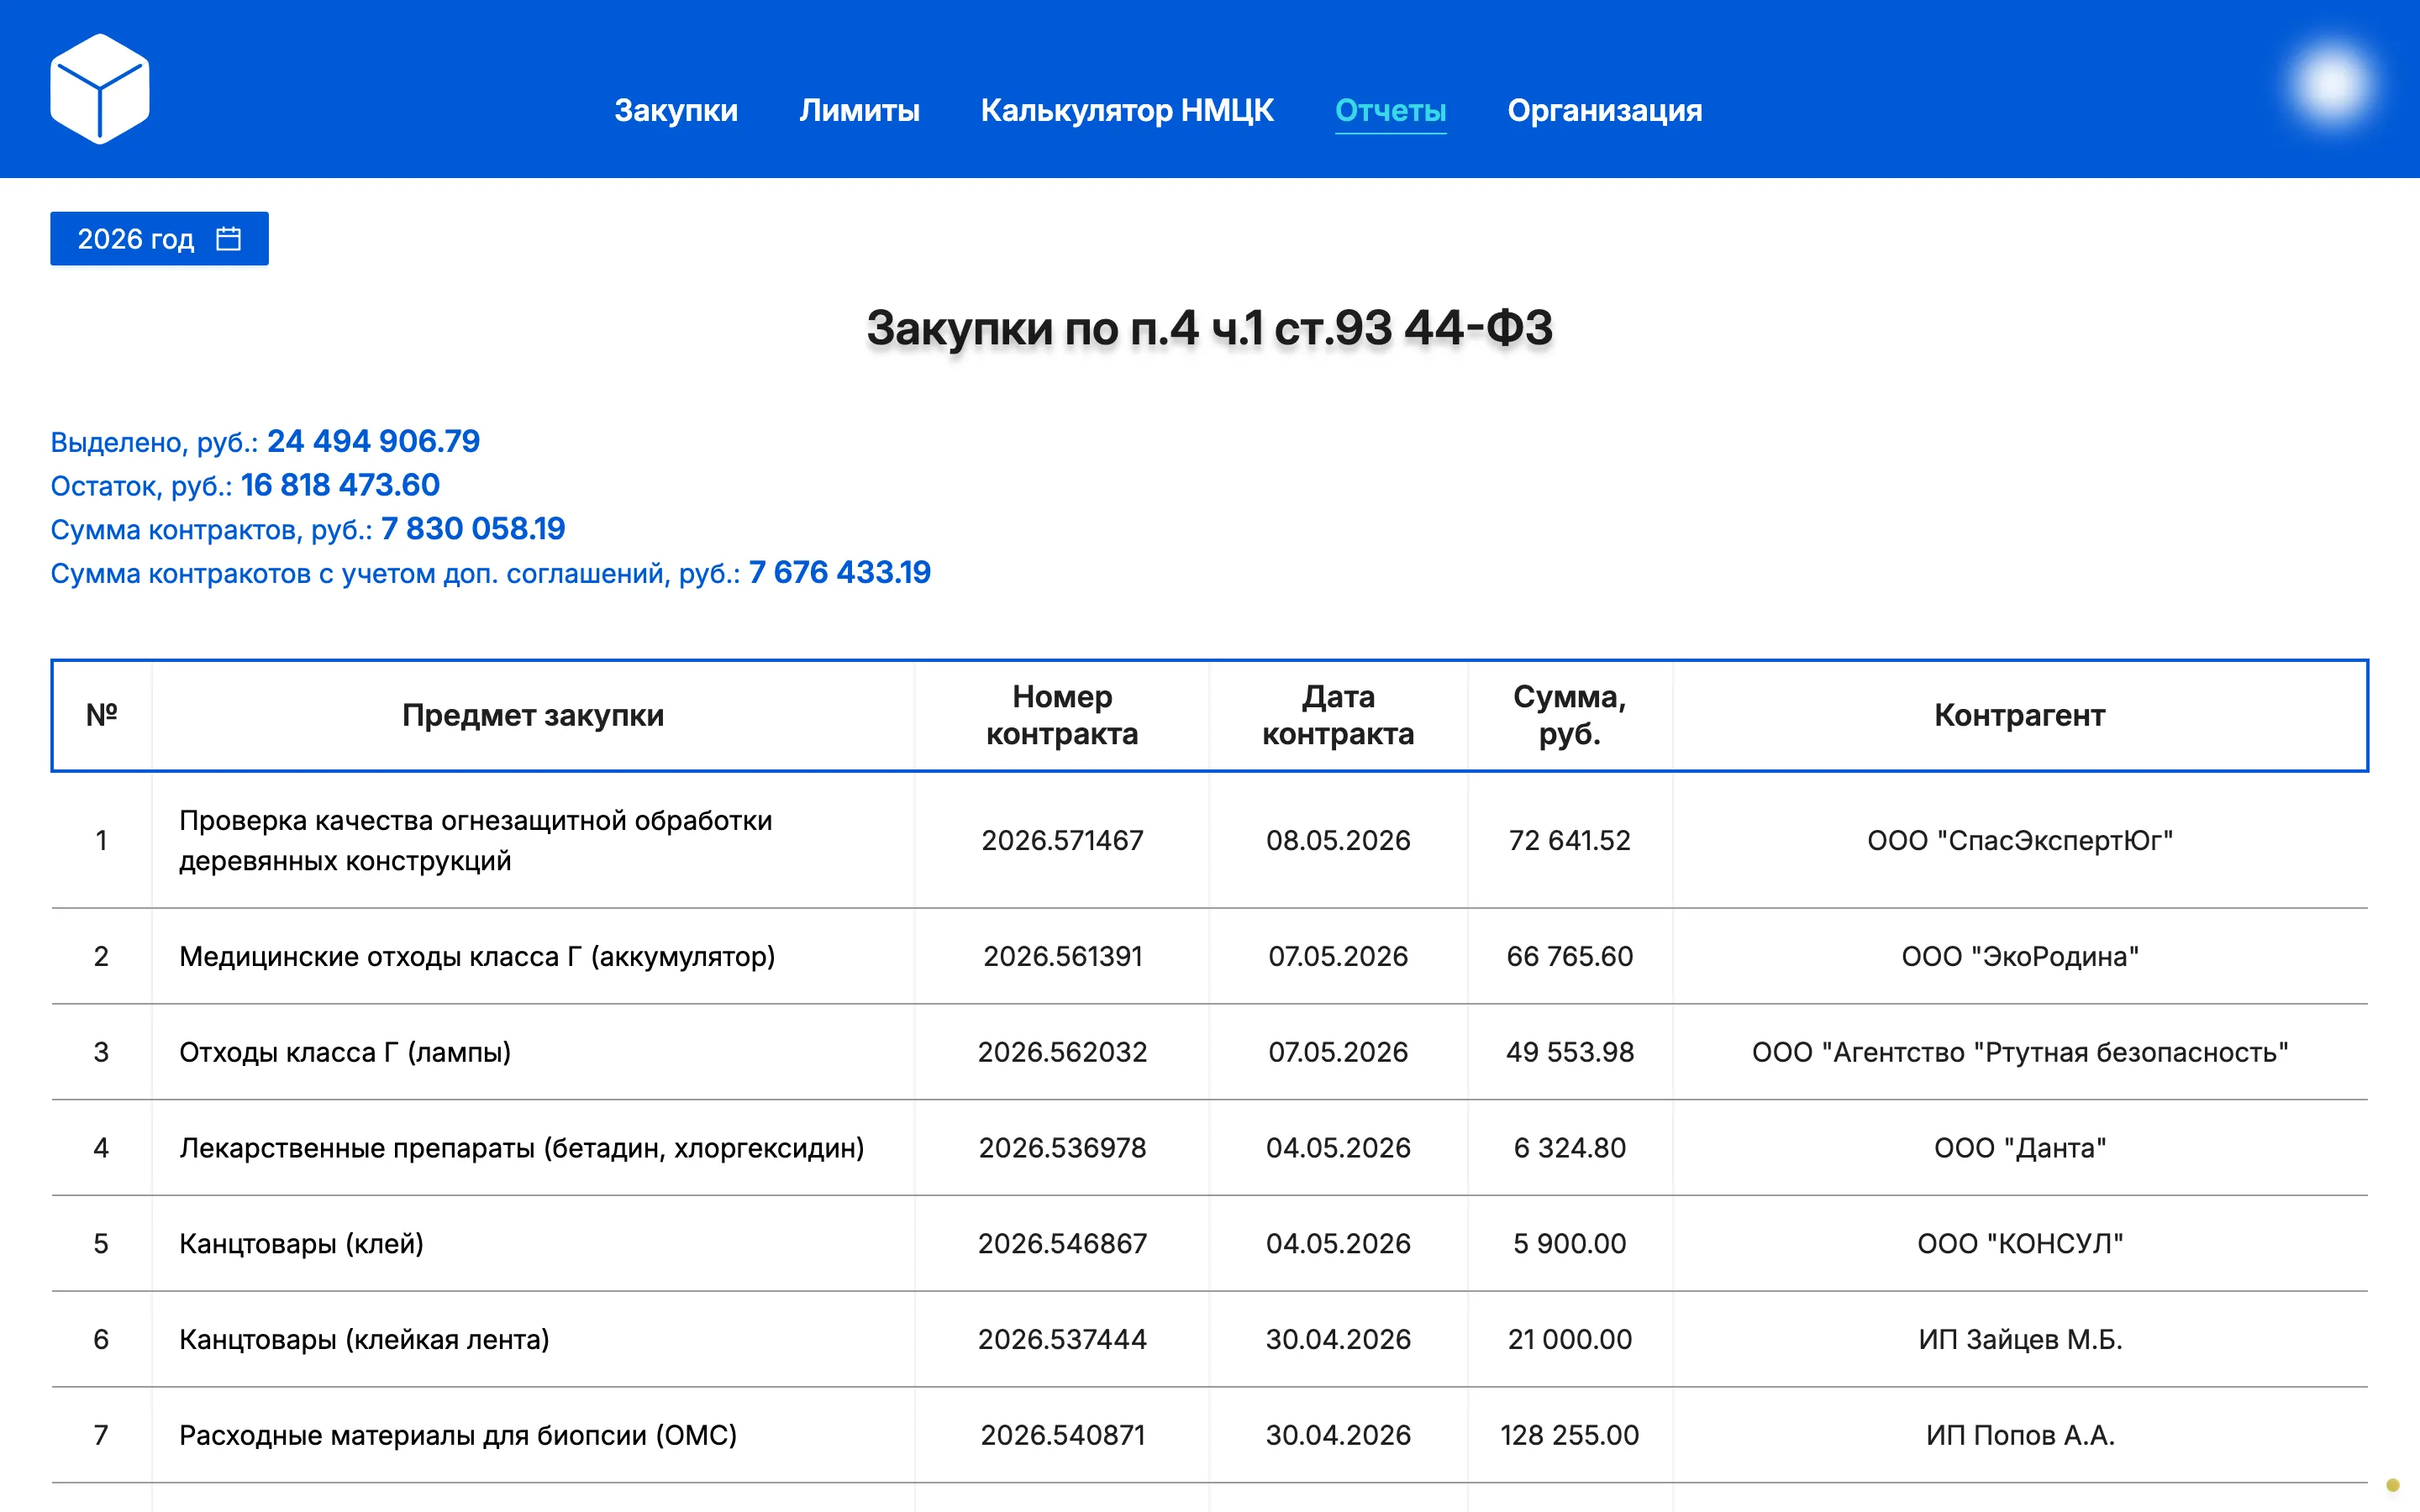Click sum 5 900.00

click(x=1570, y=1244)
